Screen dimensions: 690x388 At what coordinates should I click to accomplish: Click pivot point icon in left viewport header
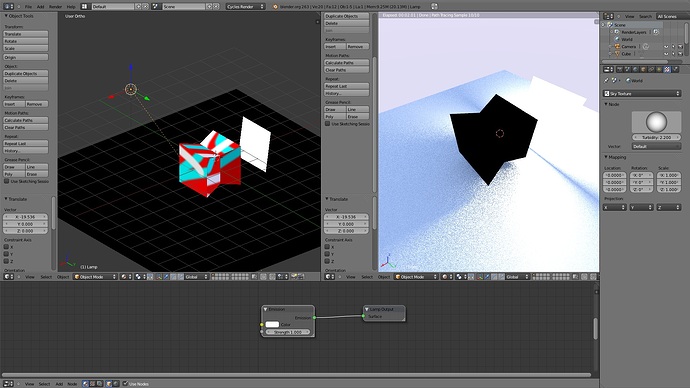coord(140,277)
